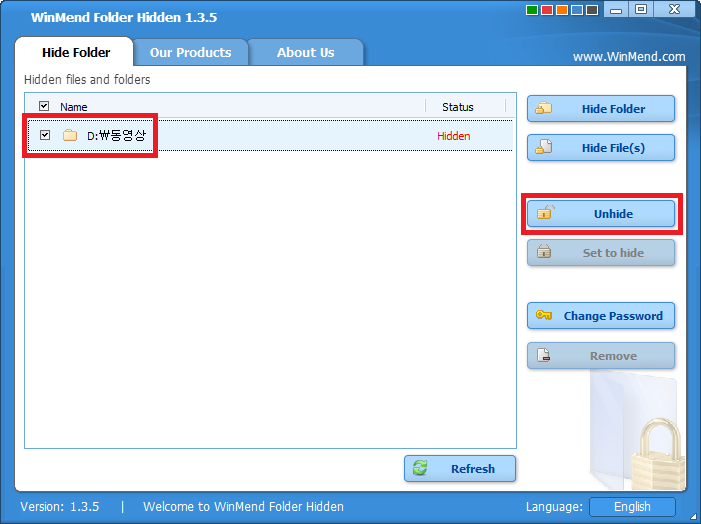Select the red color theme swatch
The height and width of the screenshot is (524, 701).
click(547, 10)
